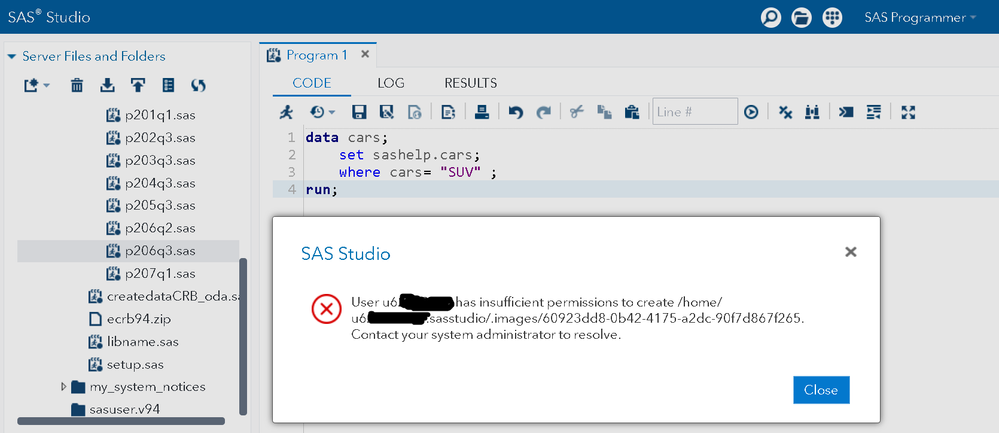Open the New item dropdown in files panel
999x433 pixels.
click(38, 86)
